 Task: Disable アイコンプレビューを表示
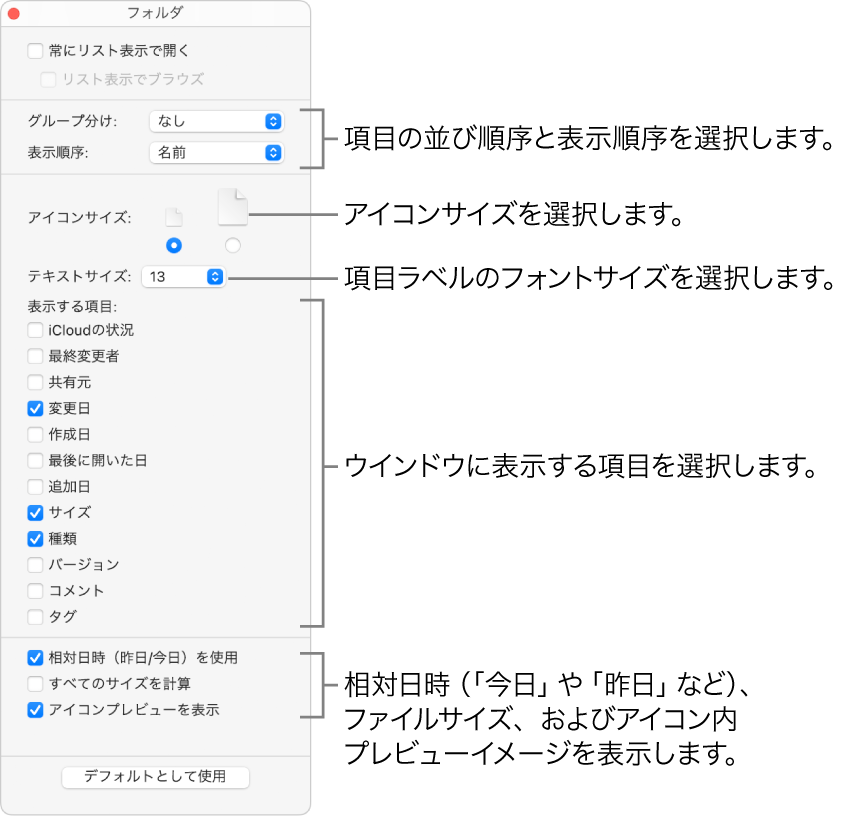click(x=34, y=710)
